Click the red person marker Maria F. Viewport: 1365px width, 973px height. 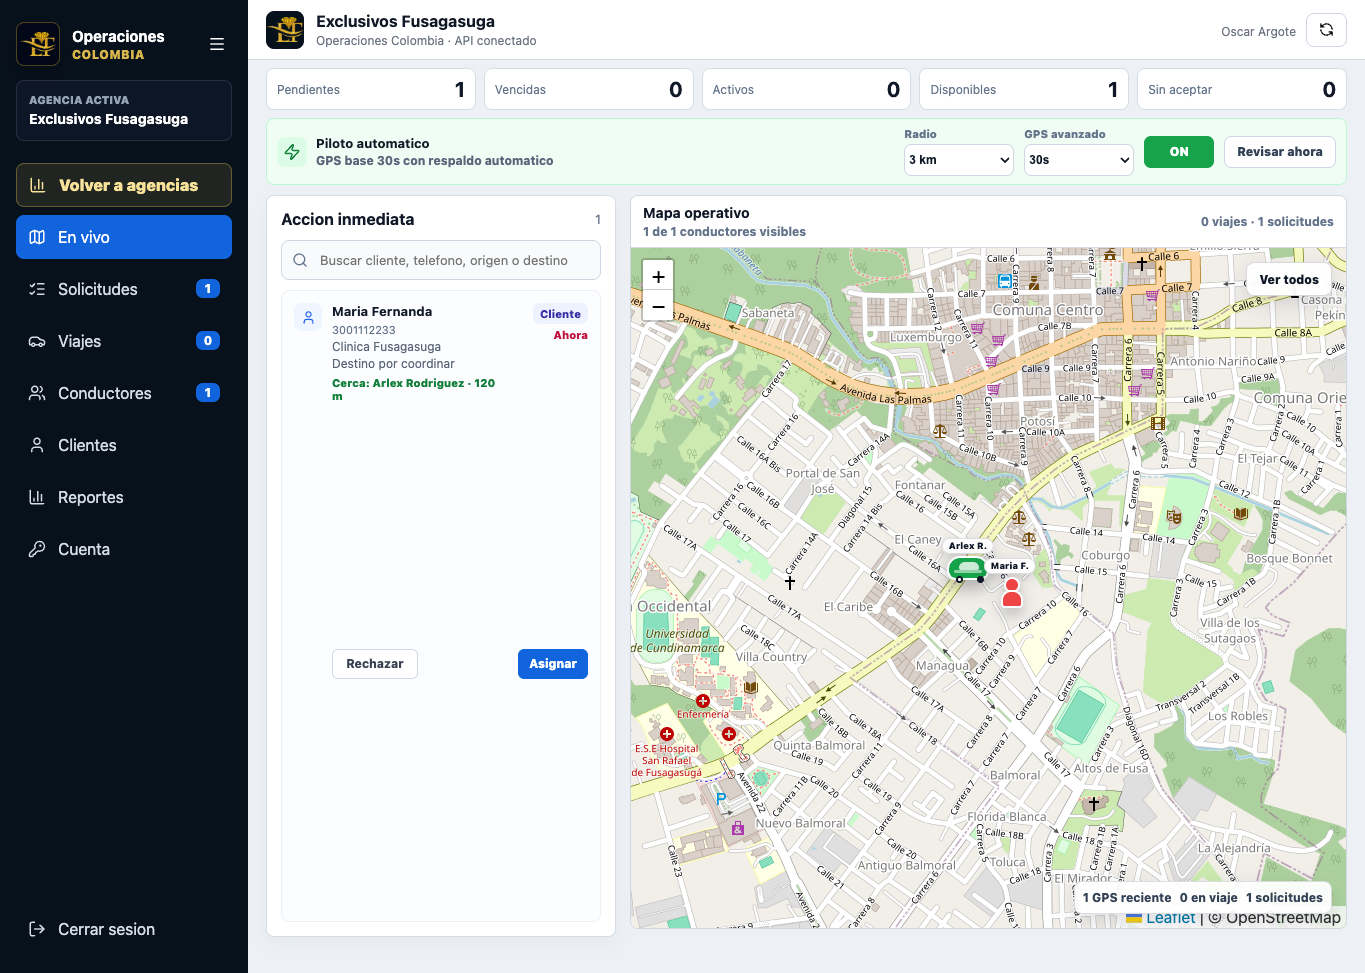(1012, 592)
